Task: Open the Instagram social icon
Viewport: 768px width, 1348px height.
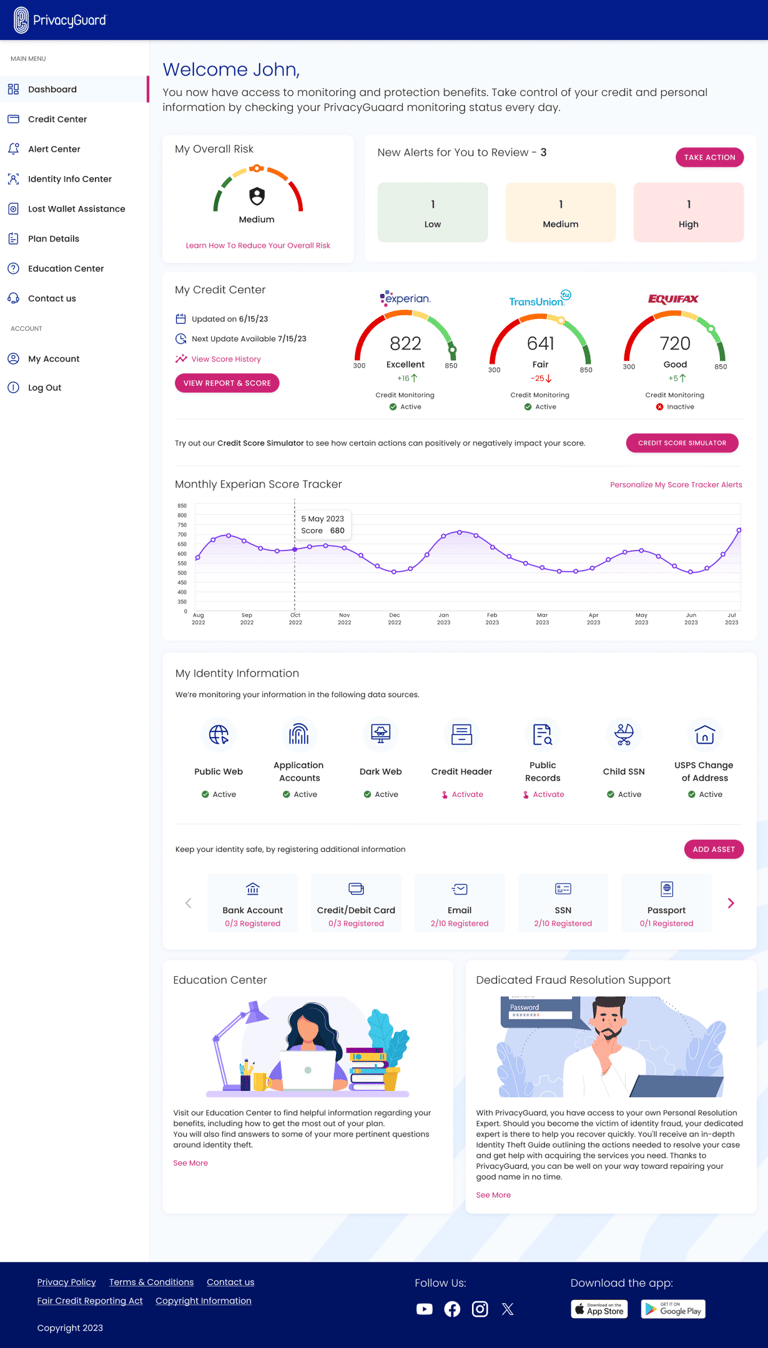Action: click(x=480, y=1309)
